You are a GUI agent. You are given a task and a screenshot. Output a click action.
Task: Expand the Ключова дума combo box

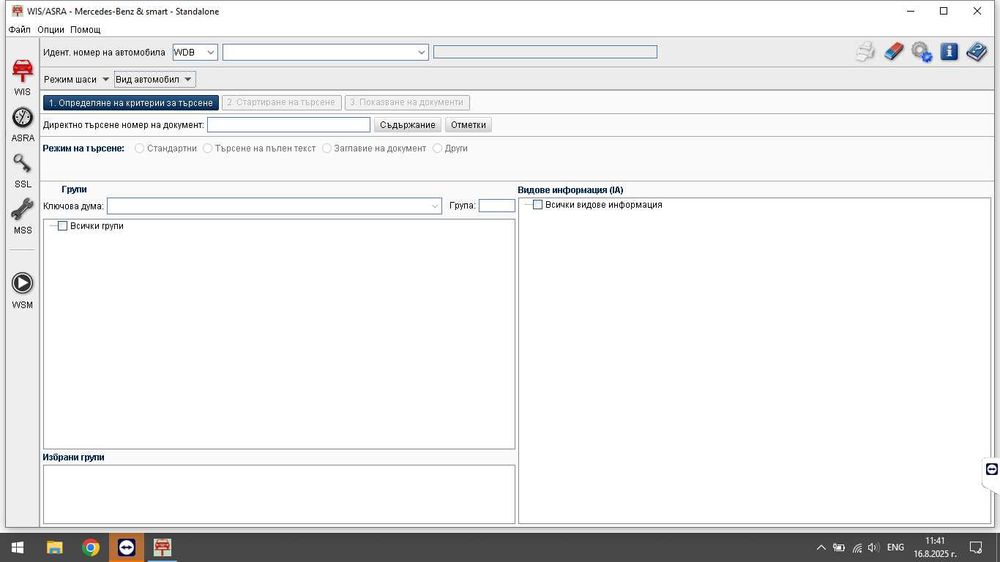[434, 206]
